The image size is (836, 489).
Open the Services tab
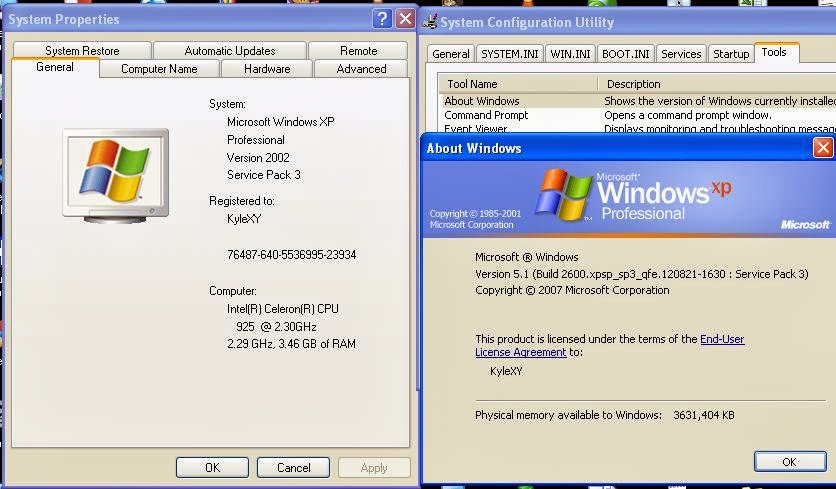click(681, 54)
